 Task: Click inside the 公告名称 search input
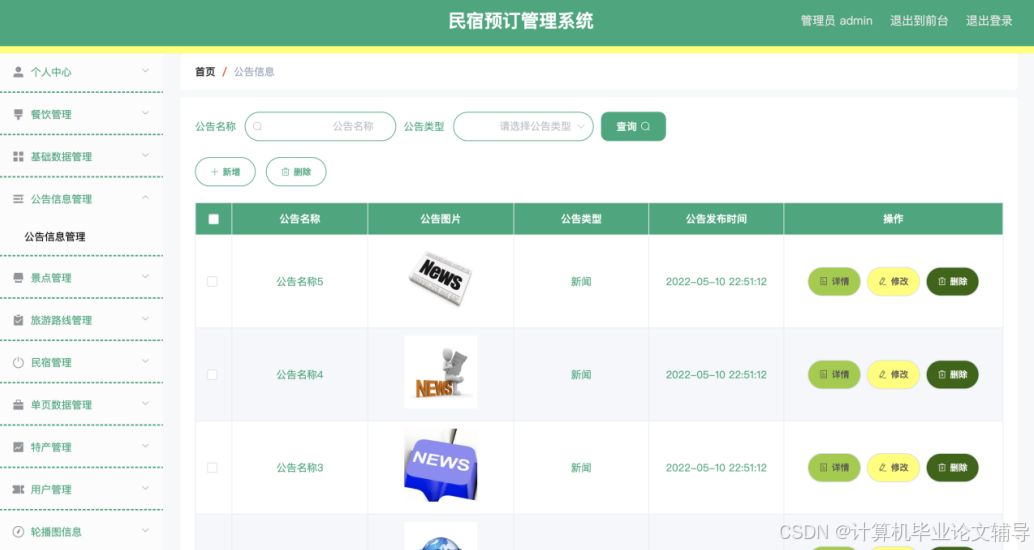(x=320, y=126)
